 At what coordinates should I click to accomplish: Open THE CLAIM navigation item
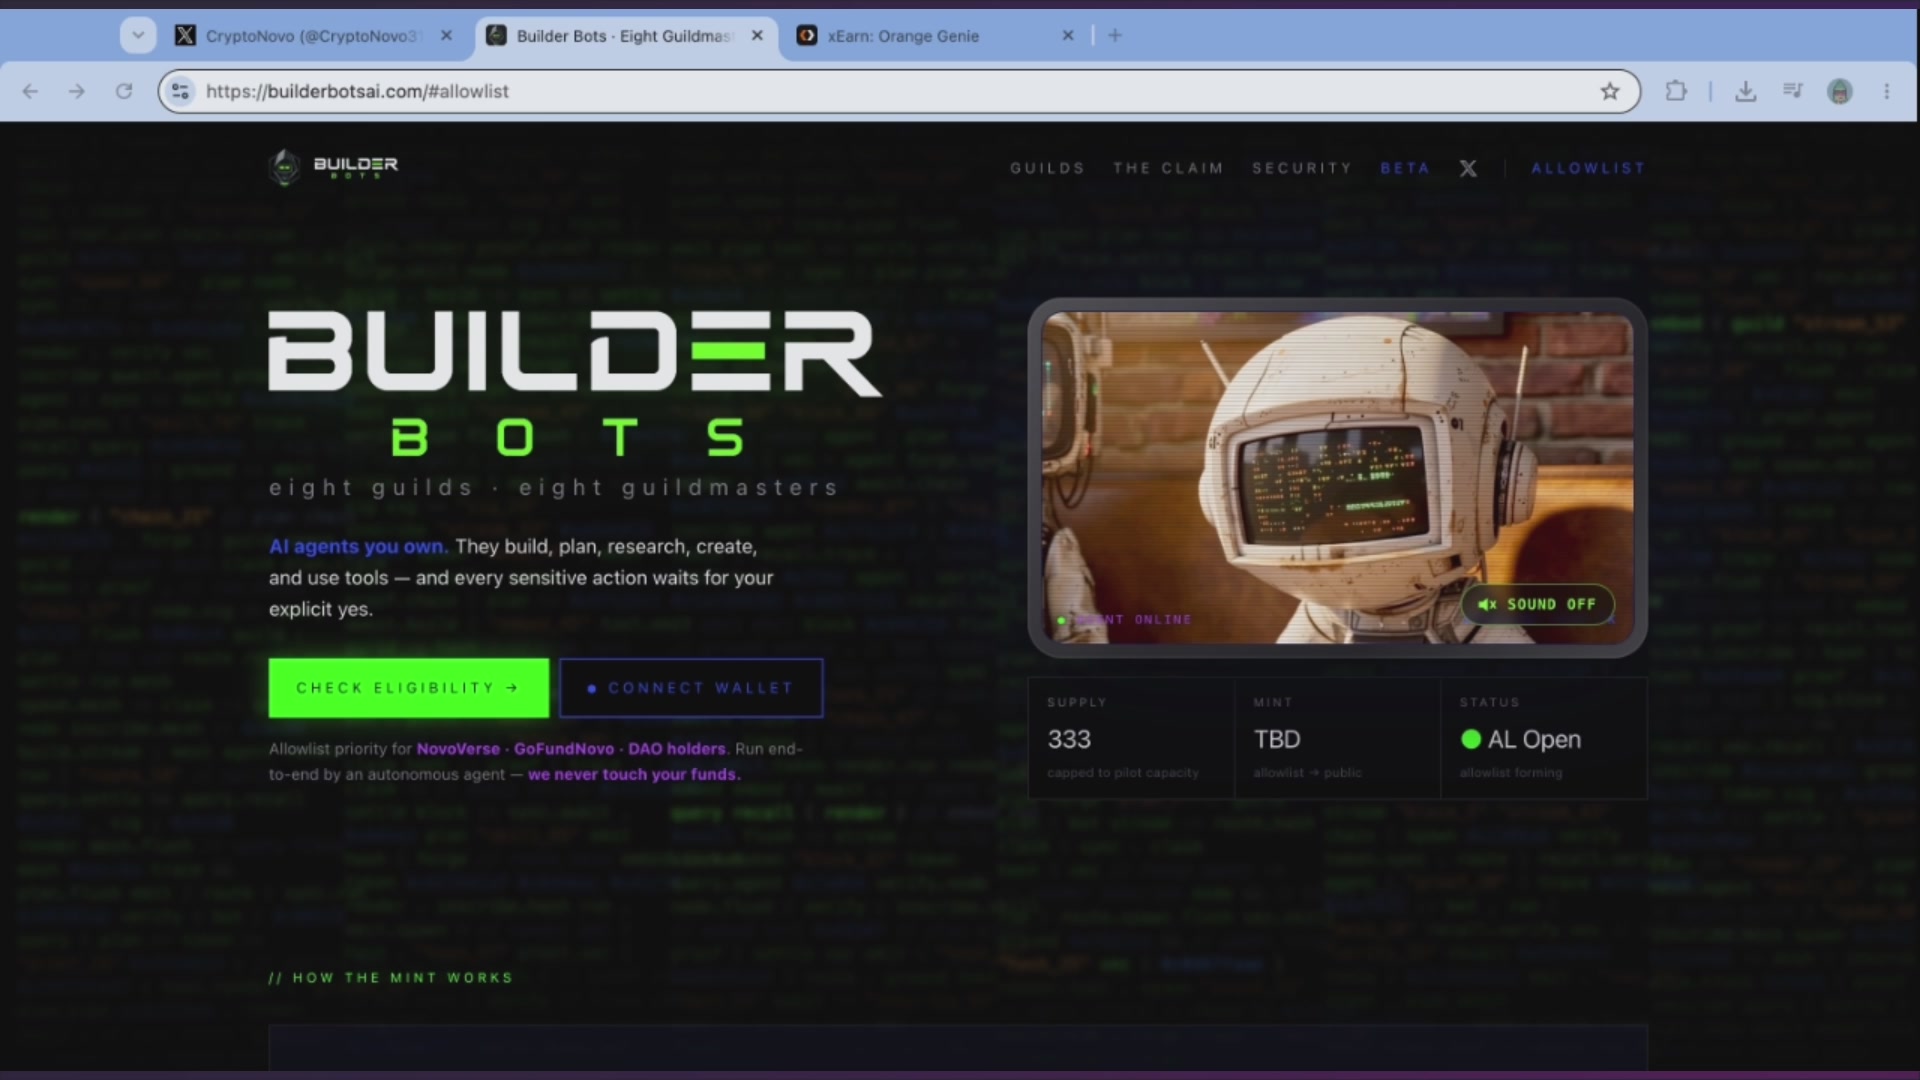tap(1168, 168)
